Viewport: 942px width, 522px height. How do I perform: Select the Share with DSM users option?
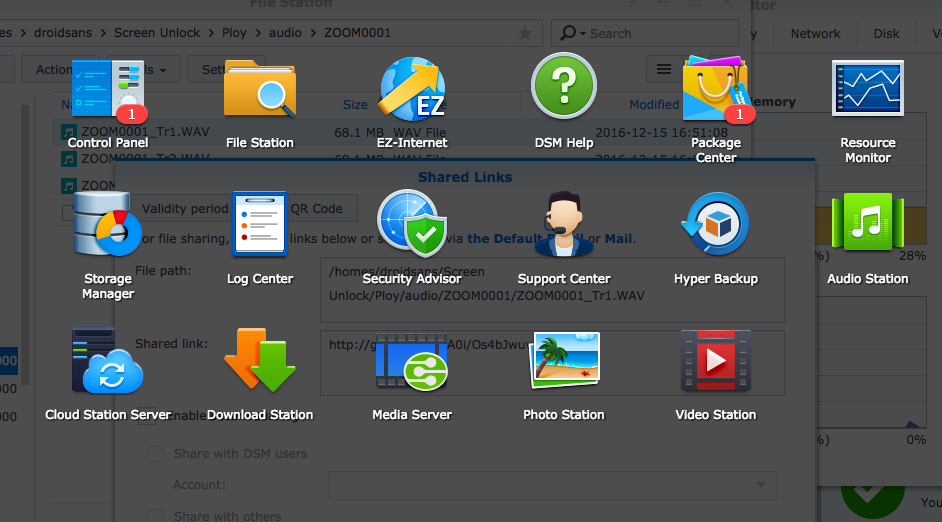156,454
